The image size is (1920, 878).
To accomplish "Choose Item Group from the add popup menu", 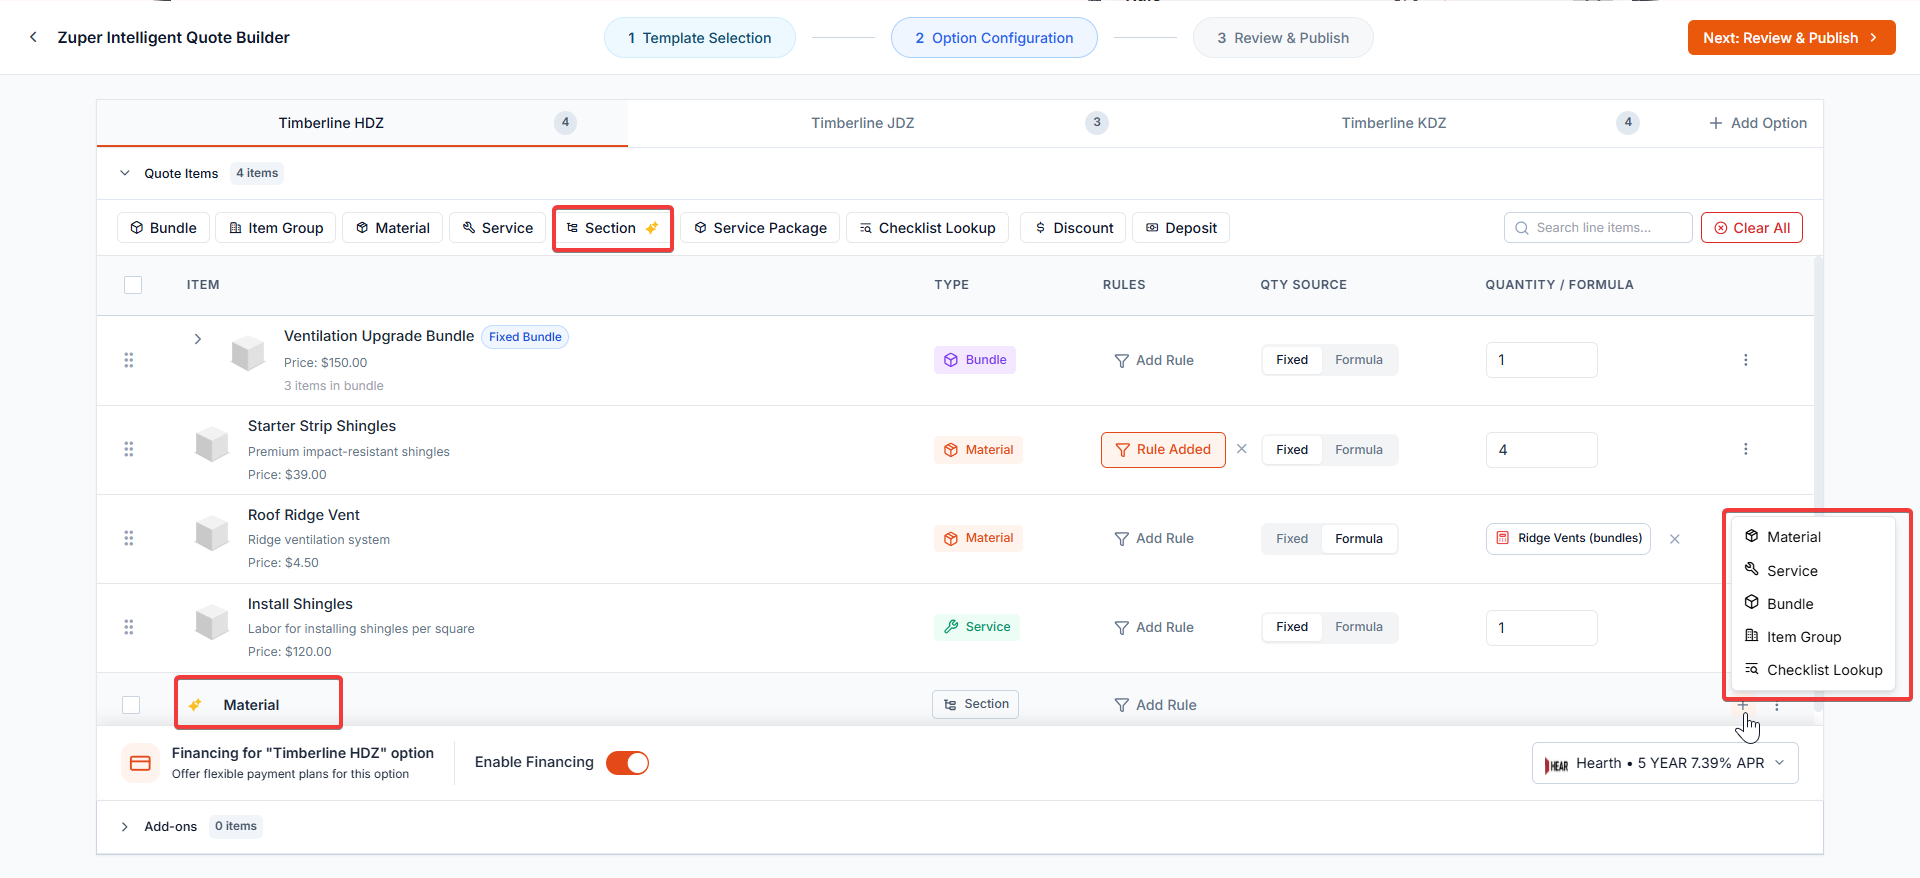I will (1813, 637).
